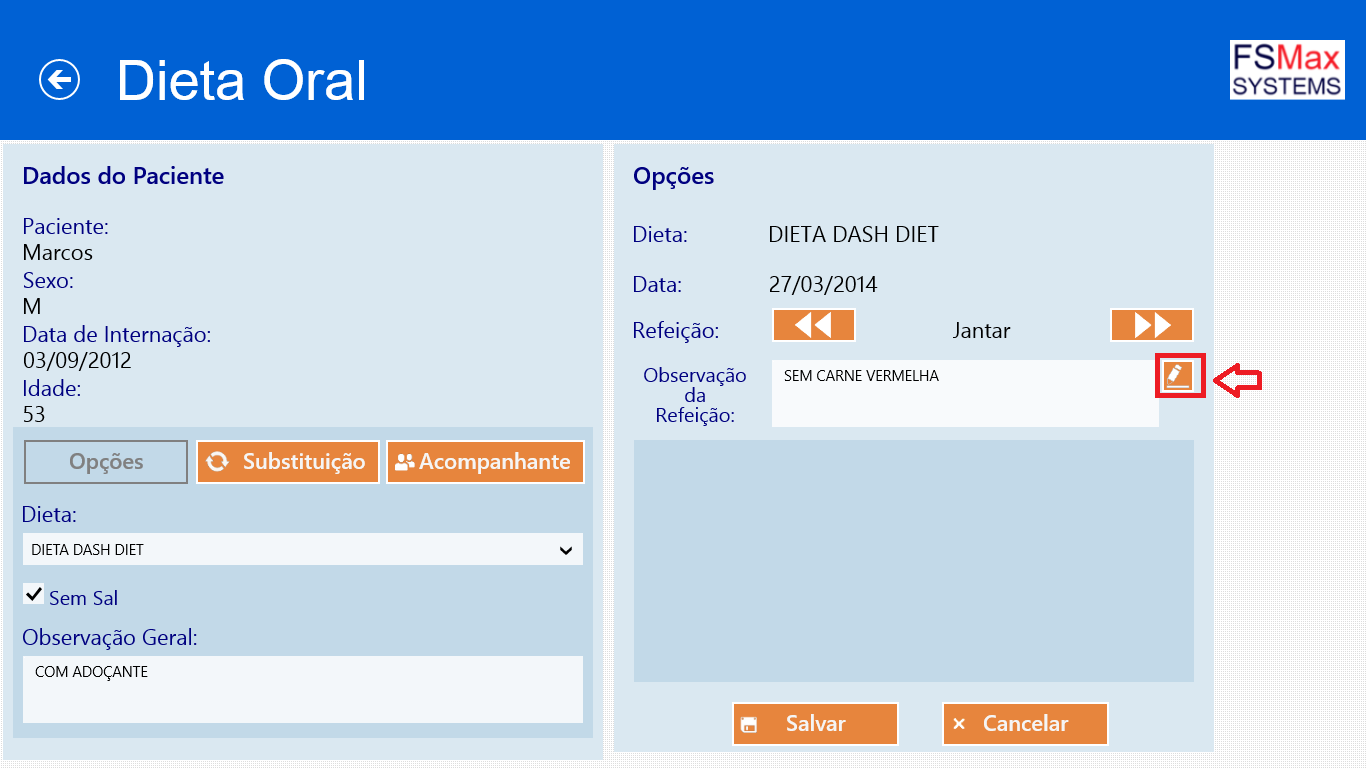1366x768 pixels.
Task: Open the Substituição section
Action: [x=288, y=462]
